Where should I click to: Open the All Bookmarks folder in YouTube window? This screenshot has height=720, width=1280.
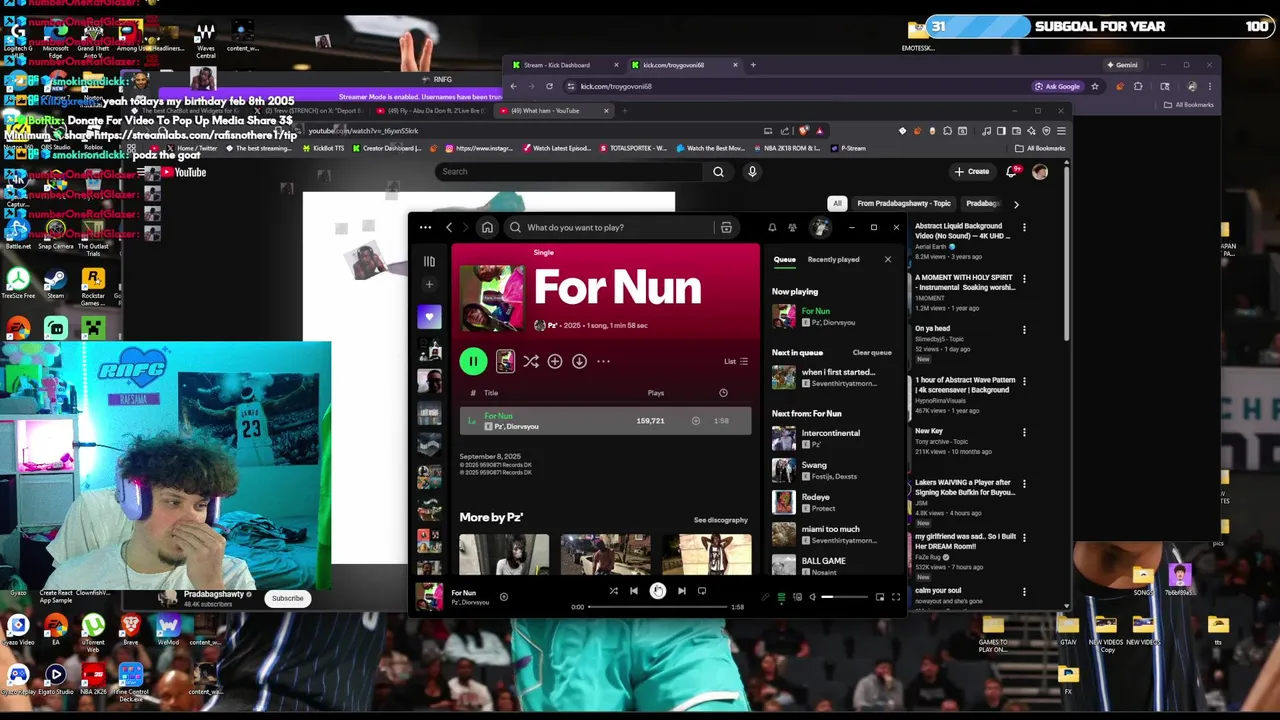tap(1040, 148)
